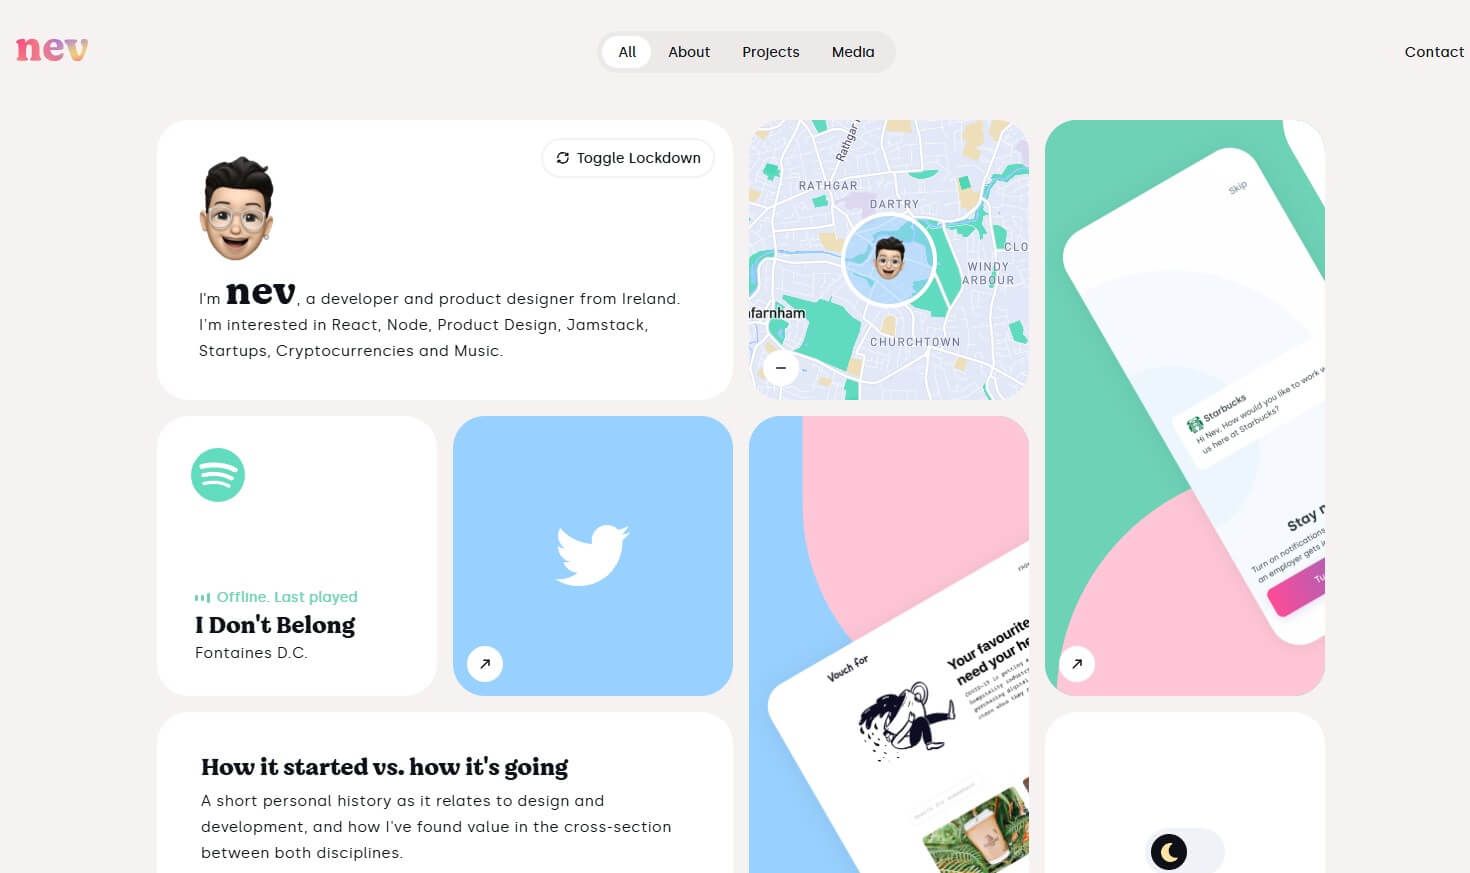Open the Starbucks app mockup card
Screen dimensions: 1470x873
[1185, 408]
